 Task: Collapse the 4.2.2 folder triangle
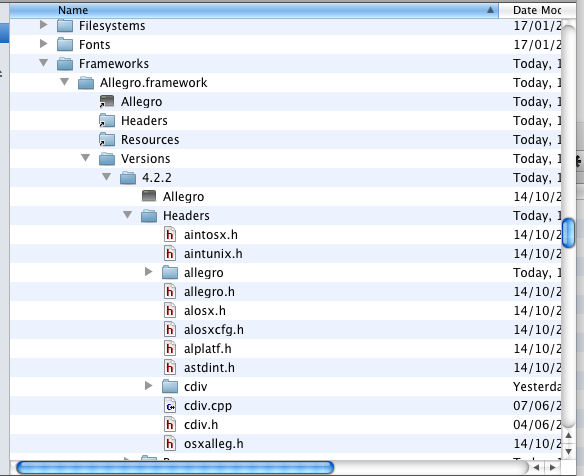[x=107, y=177]
